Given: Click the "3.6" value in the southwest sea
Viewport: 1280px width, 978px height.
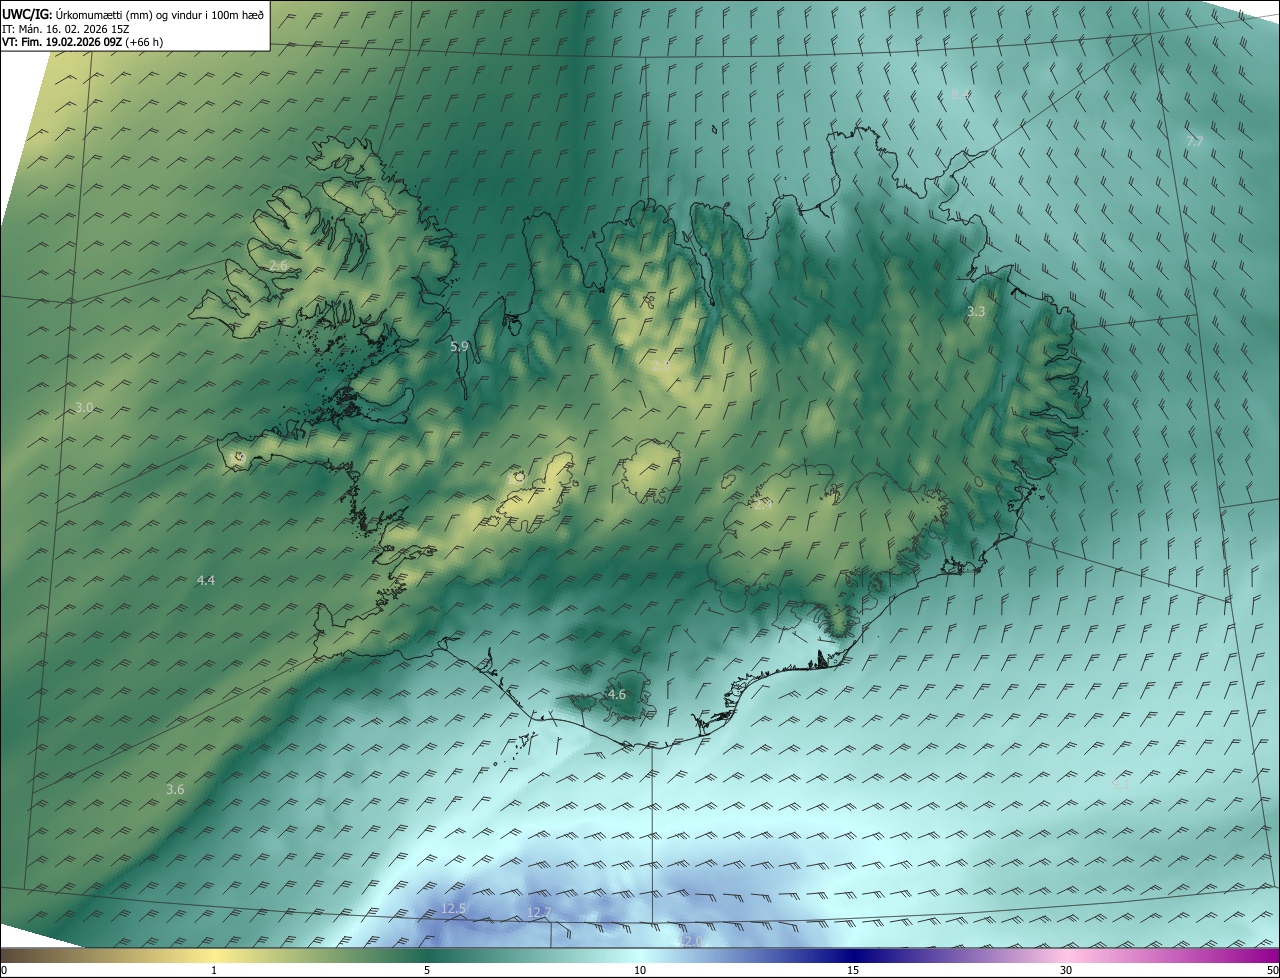Looking at the screenshot, I should pyautogui.click(x=175, y=789).
